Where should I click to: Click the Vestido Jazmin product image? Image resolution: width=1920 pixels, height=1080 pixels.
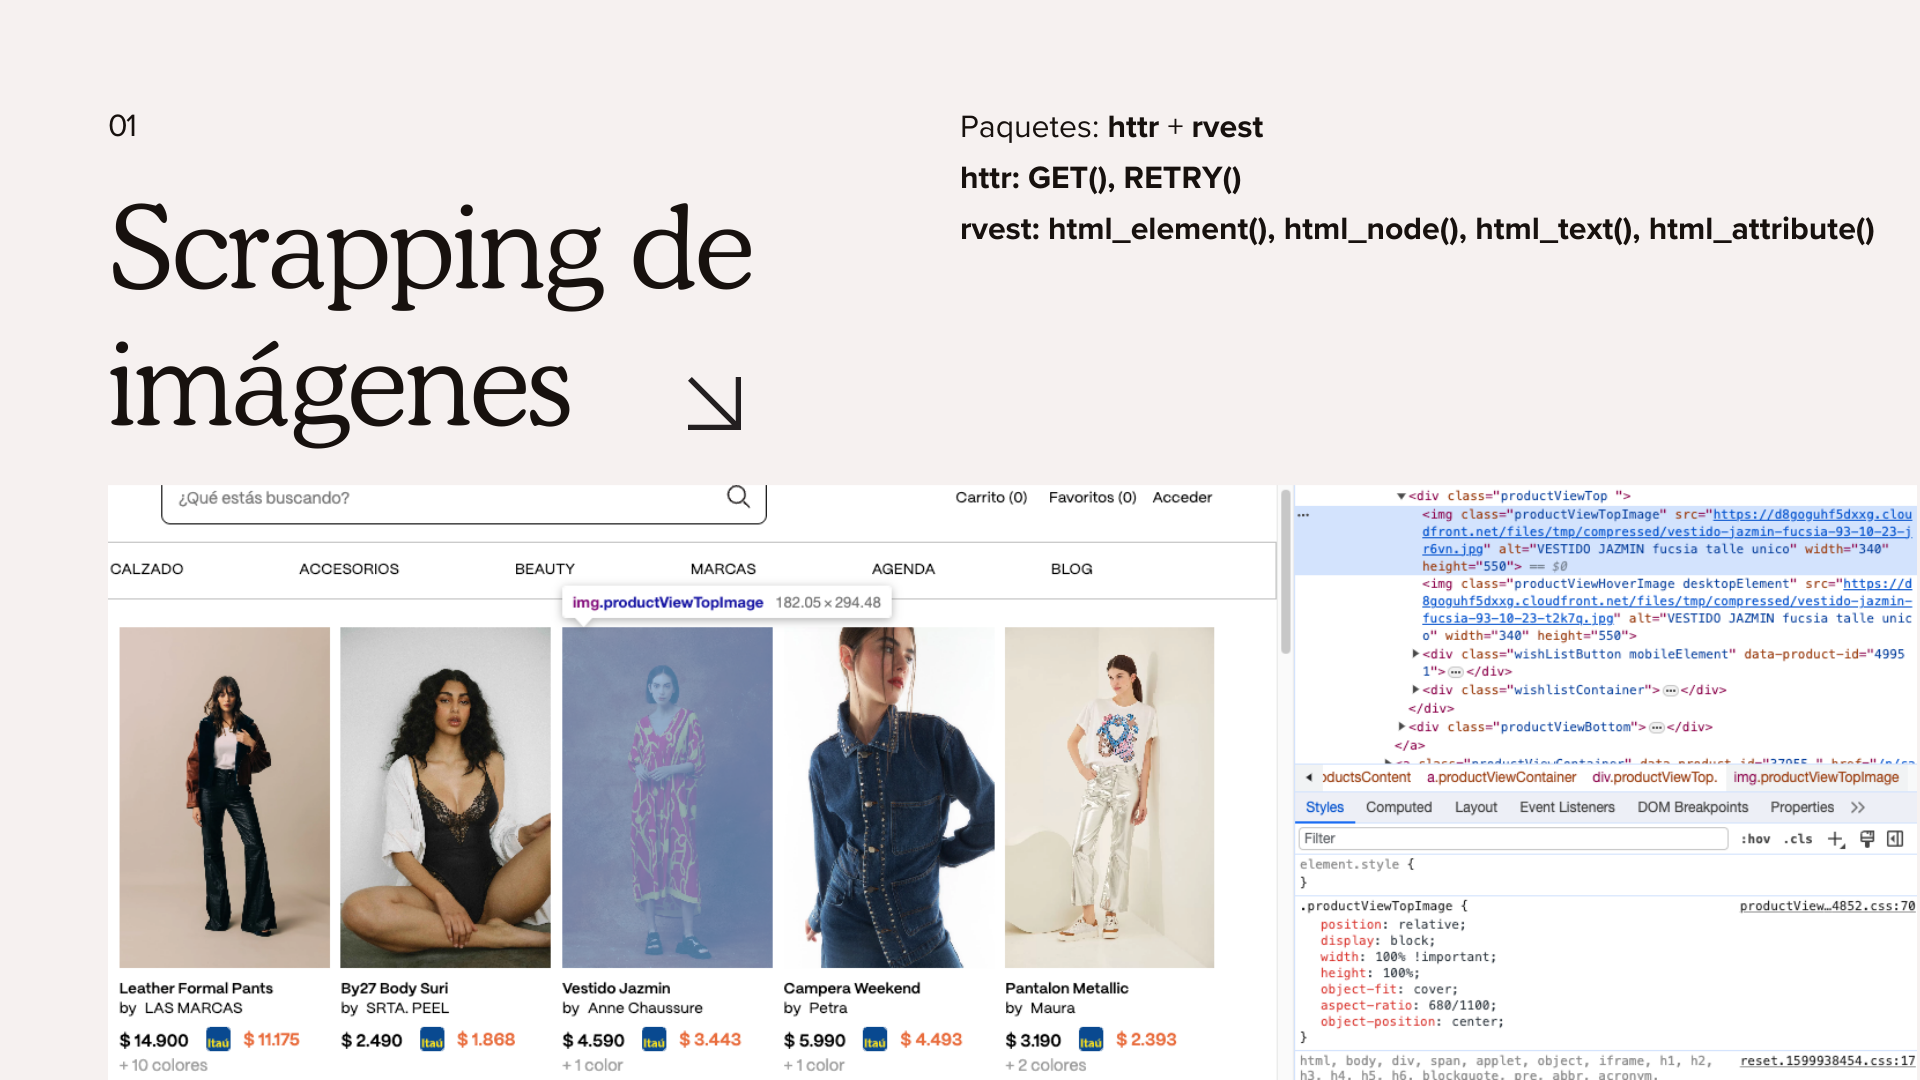pyautogui.click(x=667, y=797)
